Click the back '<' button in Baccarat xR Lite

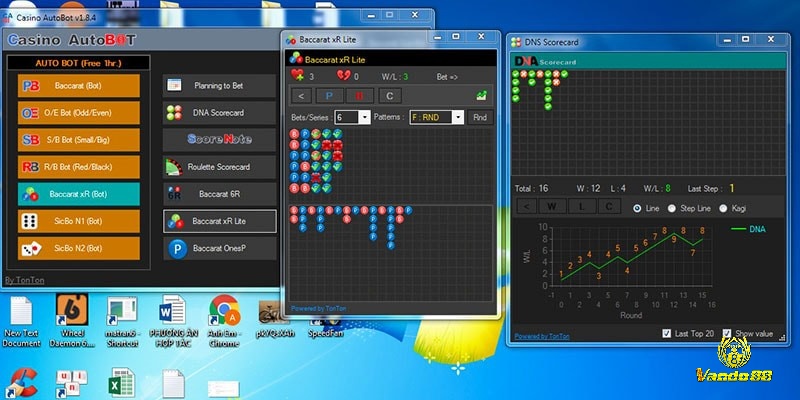[301, 96]
